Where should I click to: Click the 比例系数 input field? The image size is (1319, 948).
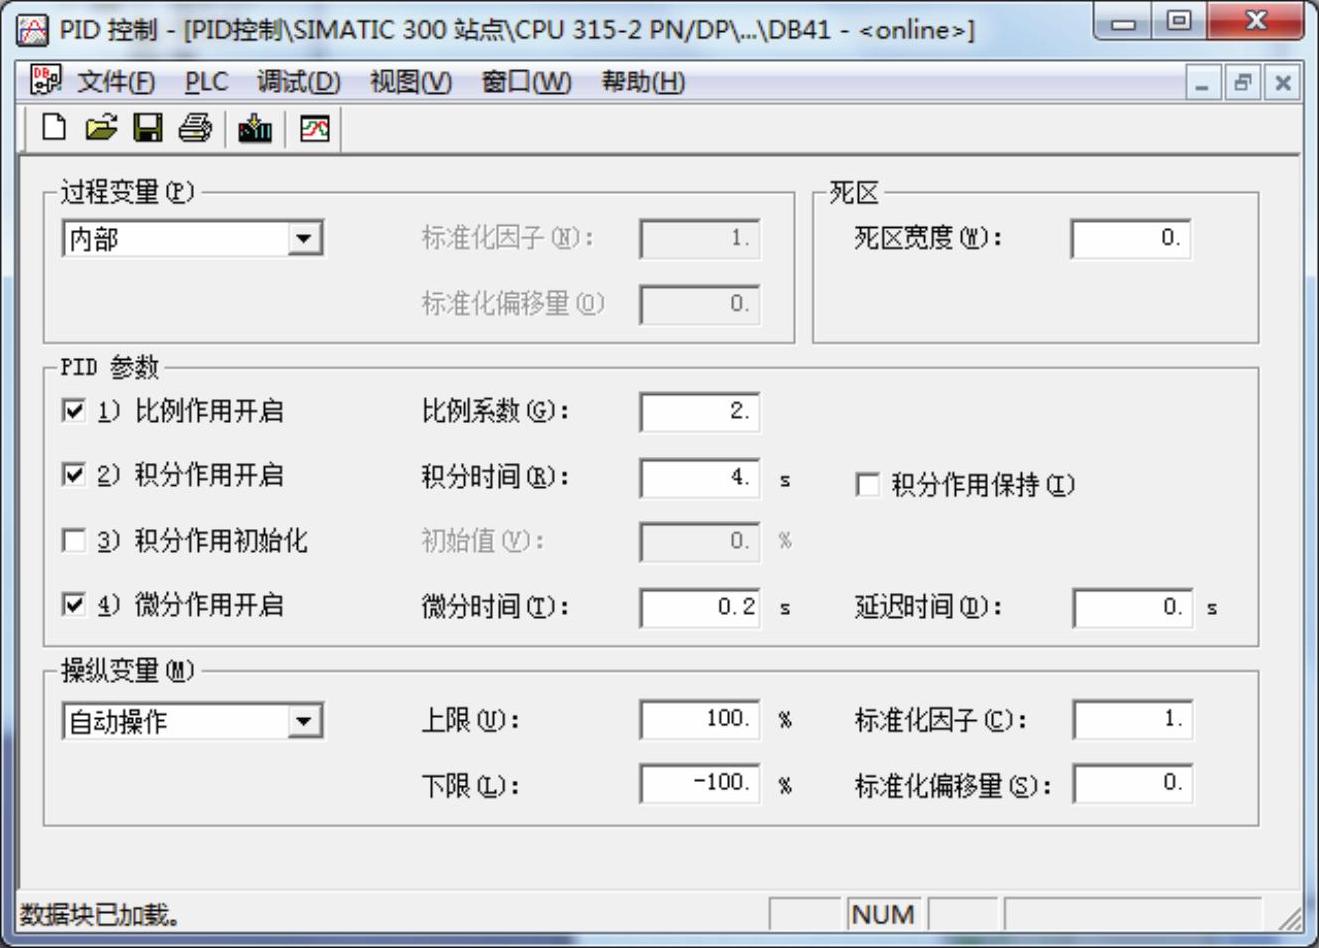tap(699, 412)
